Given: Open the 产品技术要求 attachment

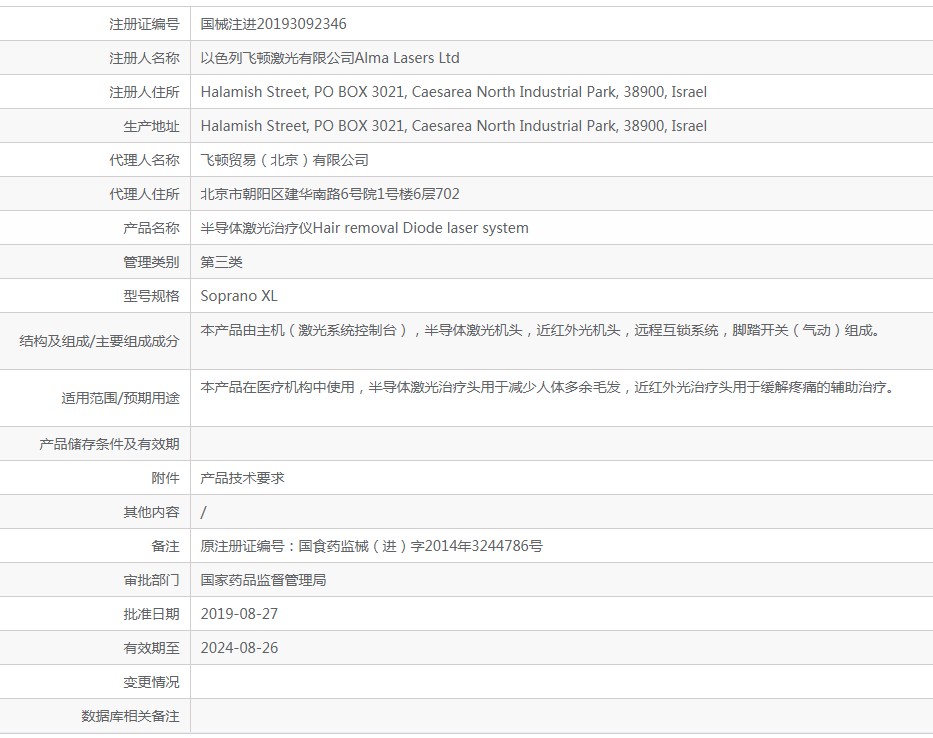Looking at the screenshot, I should (x=242, y=478).
